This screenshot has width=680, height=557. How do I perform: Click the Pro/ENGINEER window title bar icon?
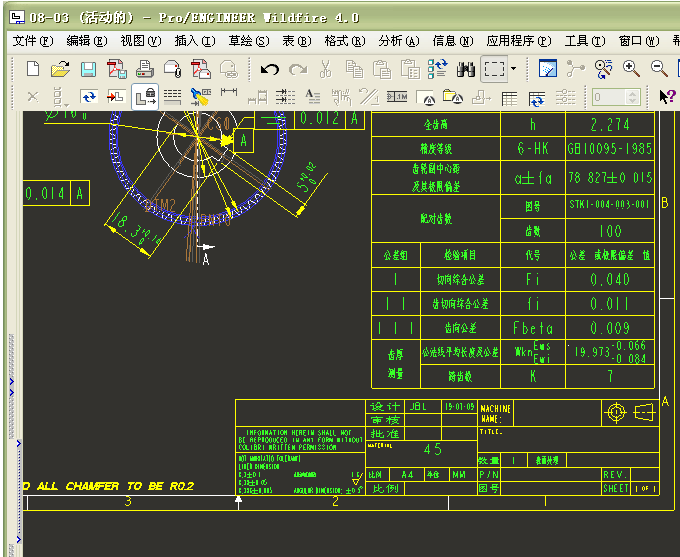coord(17,17)
